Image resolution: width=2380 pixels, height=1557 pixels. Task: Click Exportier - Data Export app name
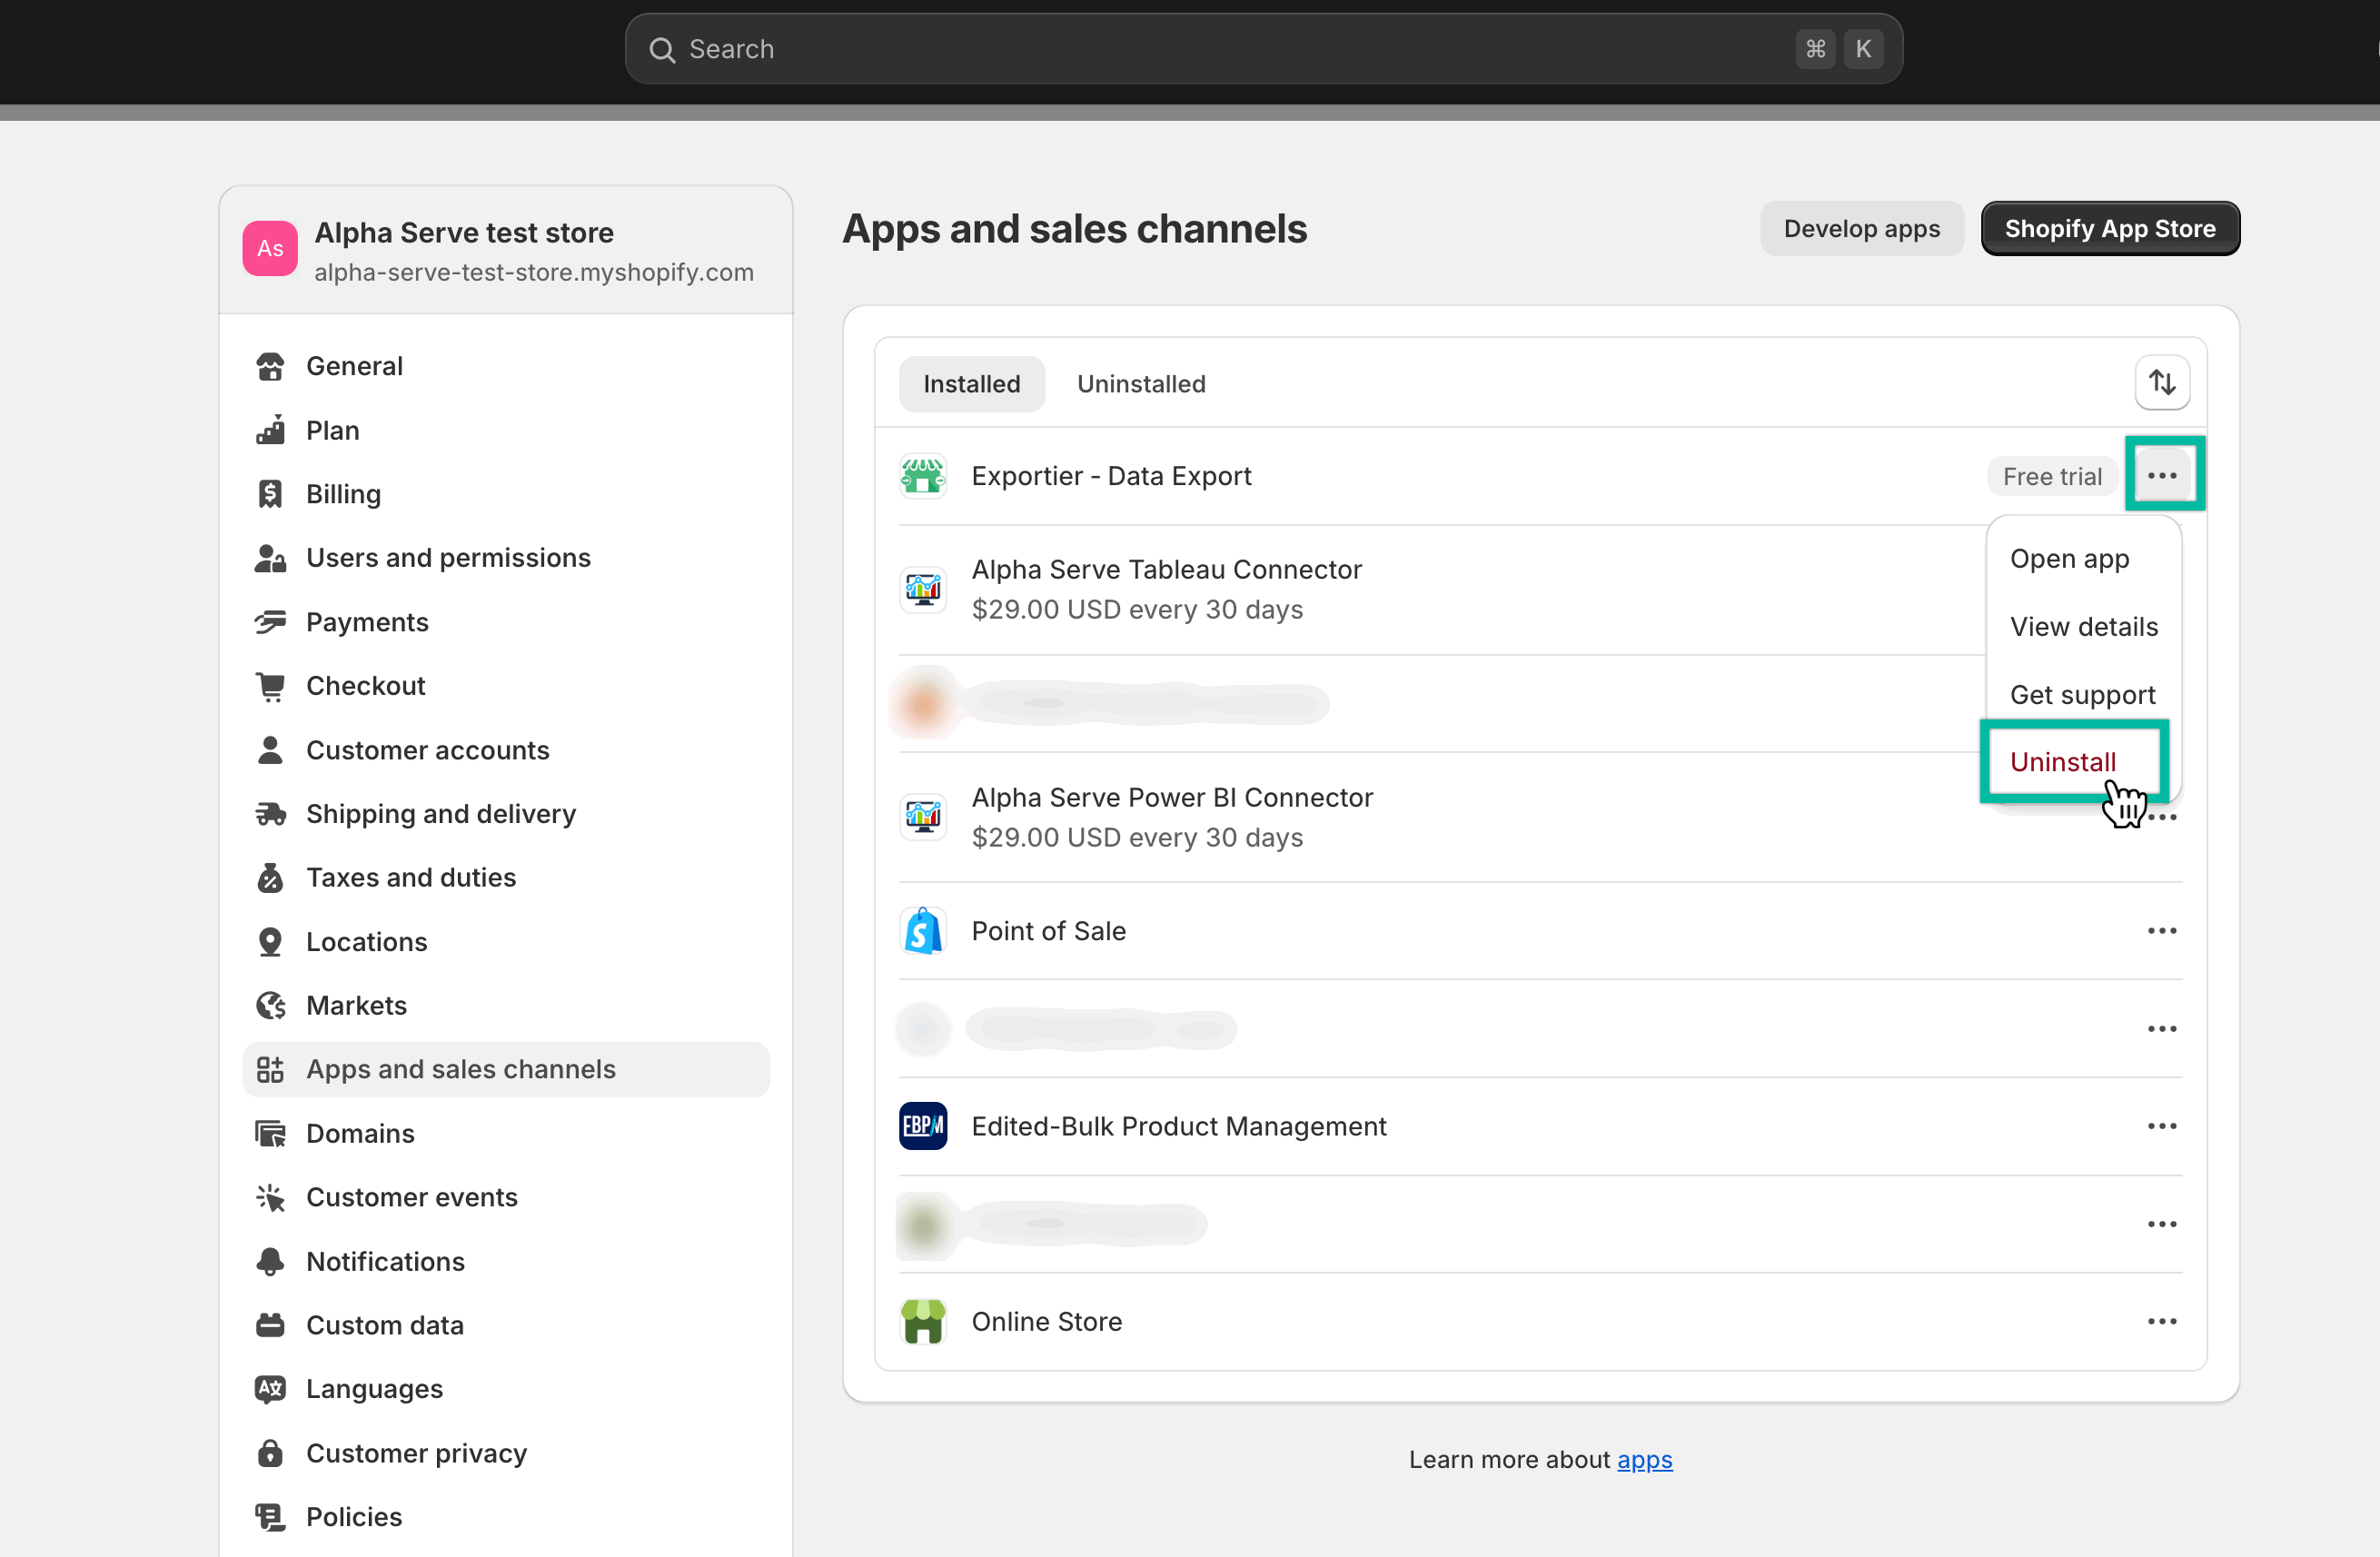tap(1111, 476)
